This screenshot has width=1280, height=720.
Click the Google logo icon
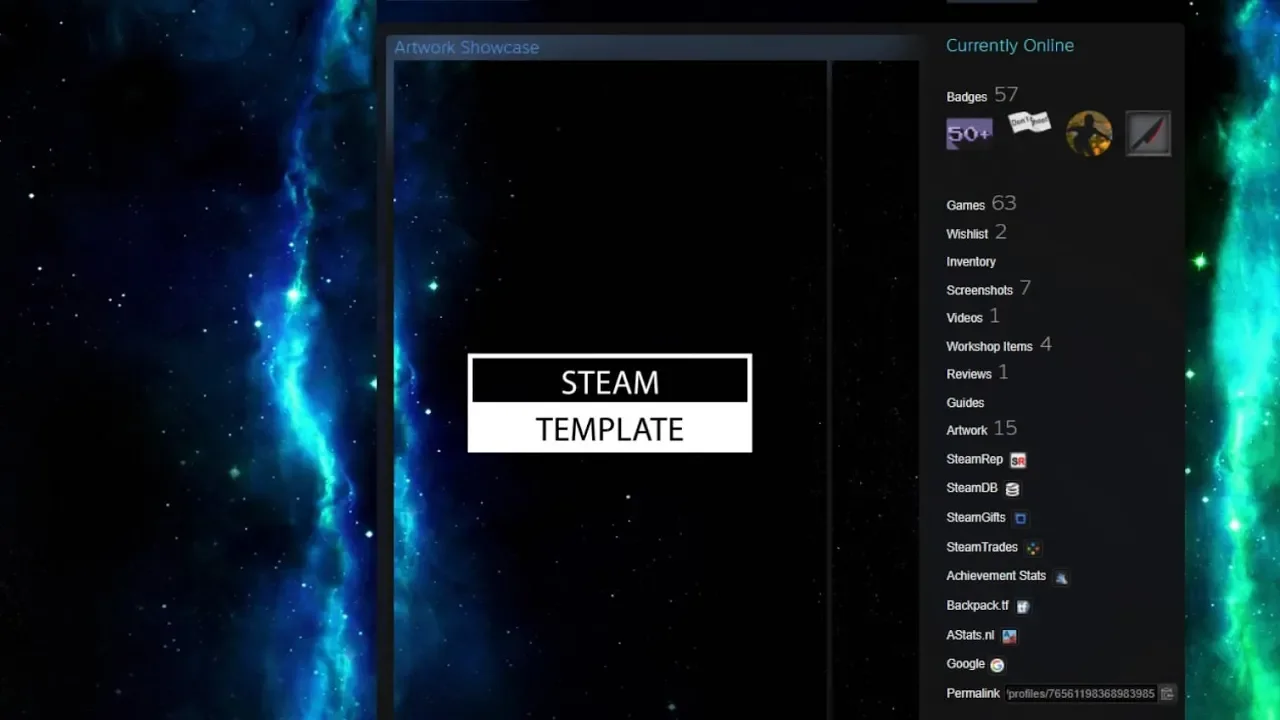pos(997,665)
